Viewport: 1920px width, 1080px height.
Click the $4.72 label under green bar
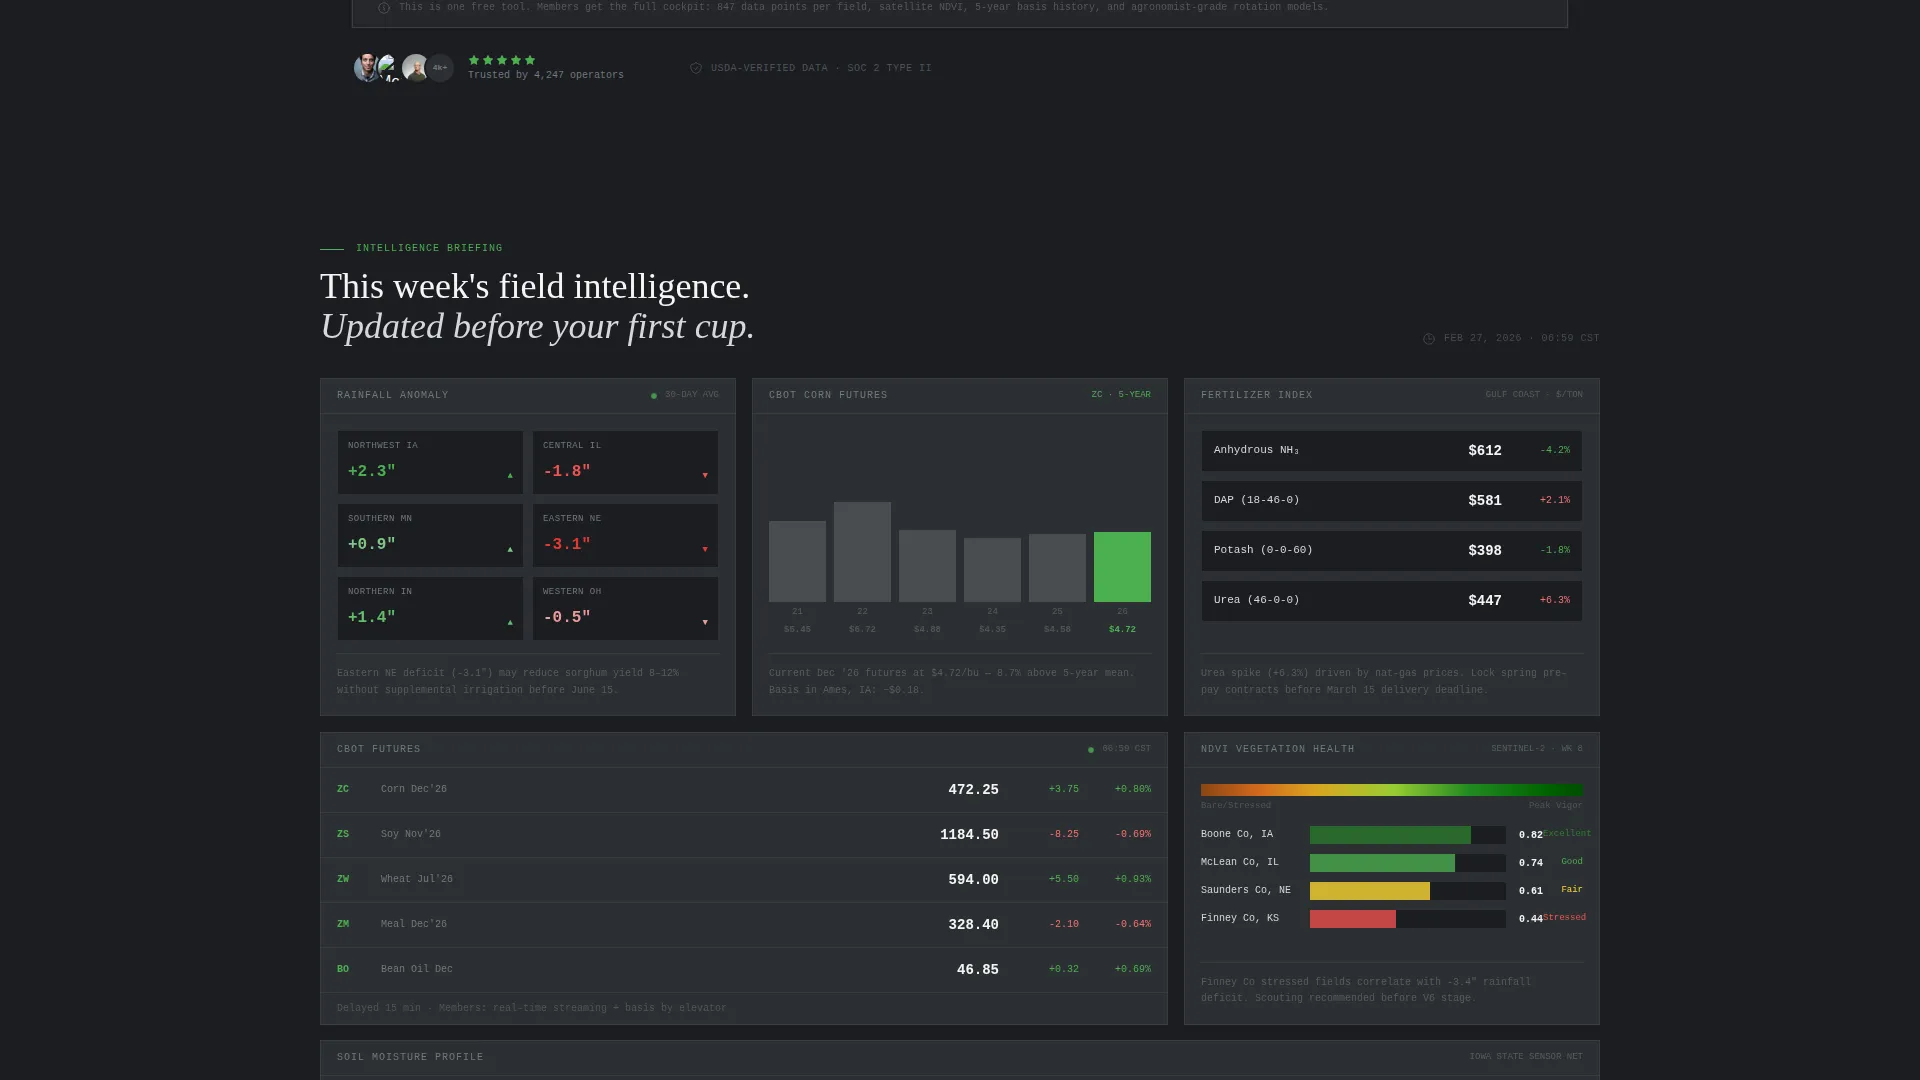coord(1122,630)
